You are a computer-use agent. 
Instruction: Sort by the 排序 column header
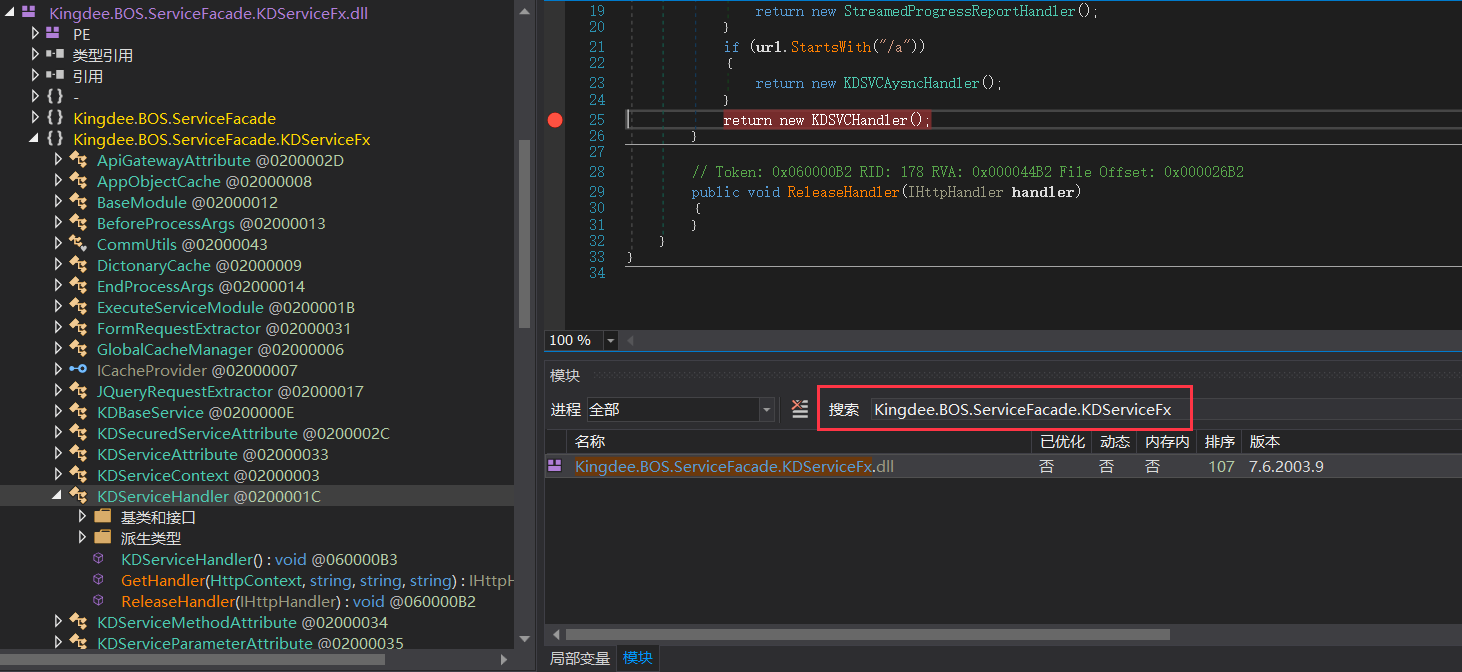point(1220,441)
